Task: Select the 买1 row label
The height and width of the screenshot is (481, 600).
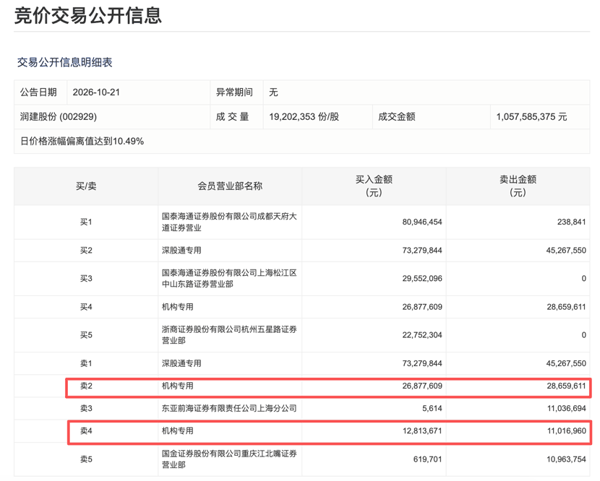Action: [86, 222]
